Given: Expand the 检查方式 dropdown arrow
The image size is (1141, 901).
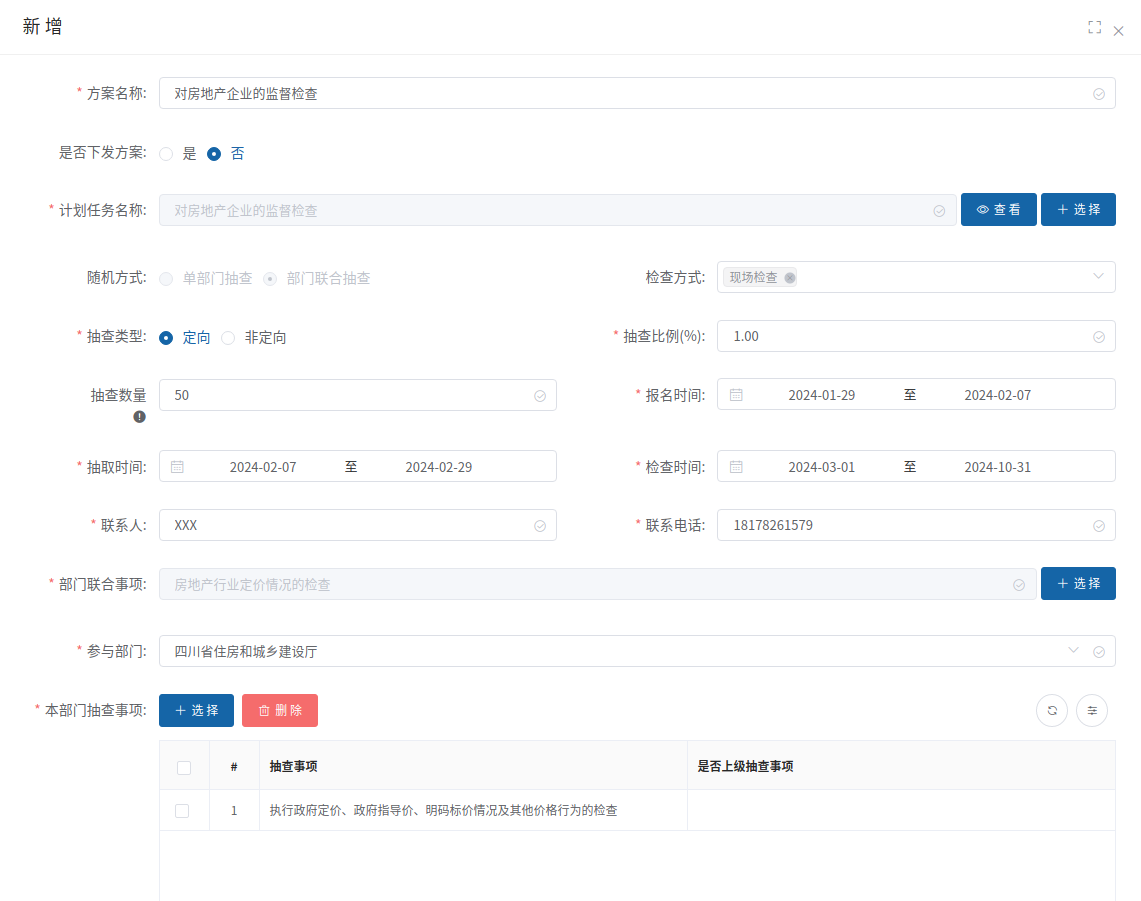Looking at the screenshot, I should [x=1098, y=277].
